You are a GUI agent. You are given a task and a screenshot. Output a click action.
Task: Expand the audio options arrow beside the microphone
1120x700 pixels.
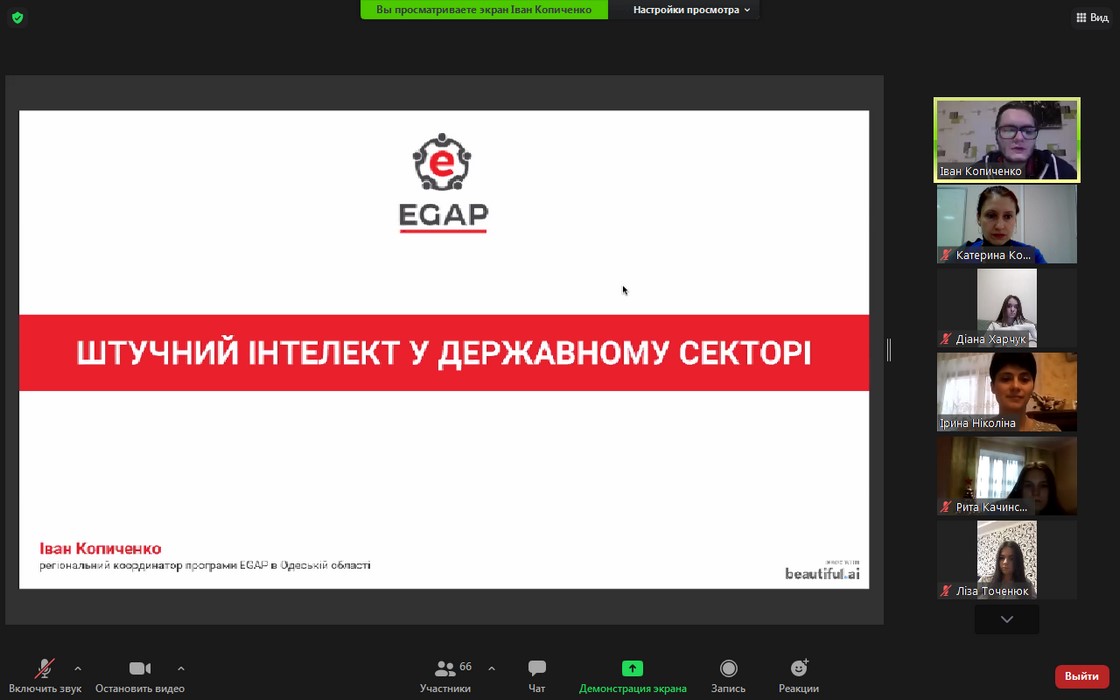pos(78,668)
